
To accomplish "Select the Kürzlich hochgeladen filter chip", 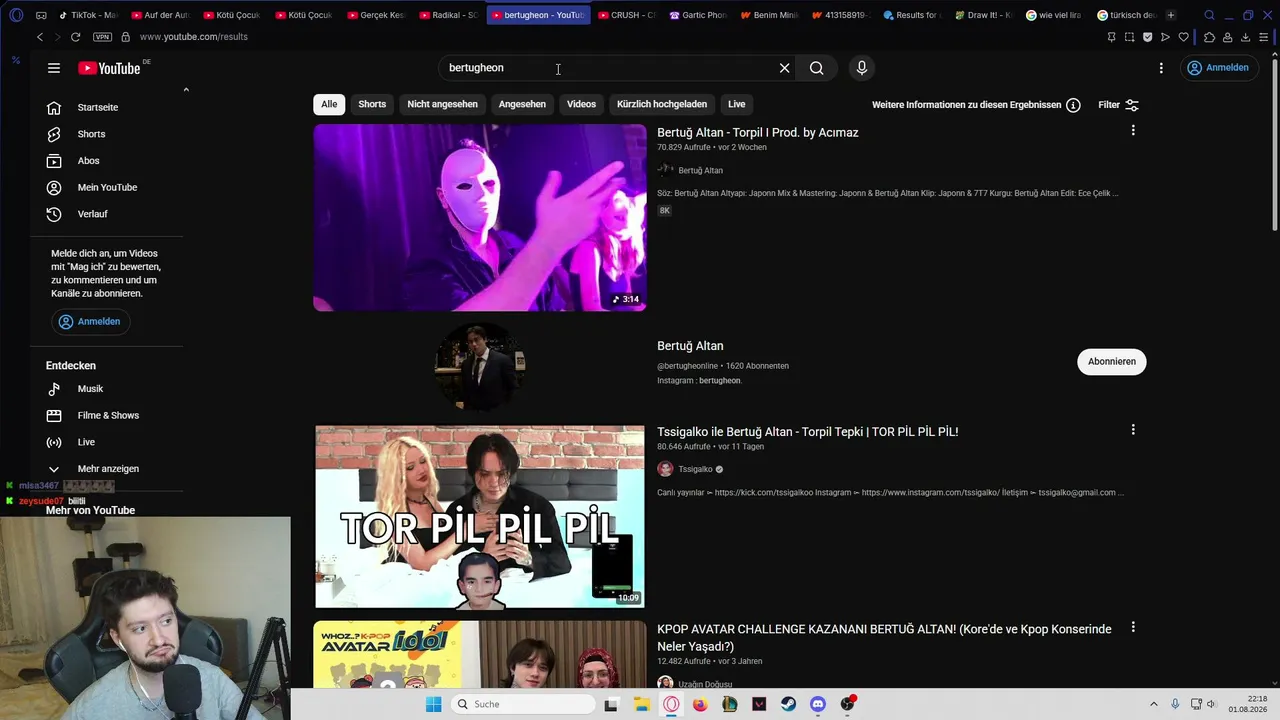I will tap(662, 104).
